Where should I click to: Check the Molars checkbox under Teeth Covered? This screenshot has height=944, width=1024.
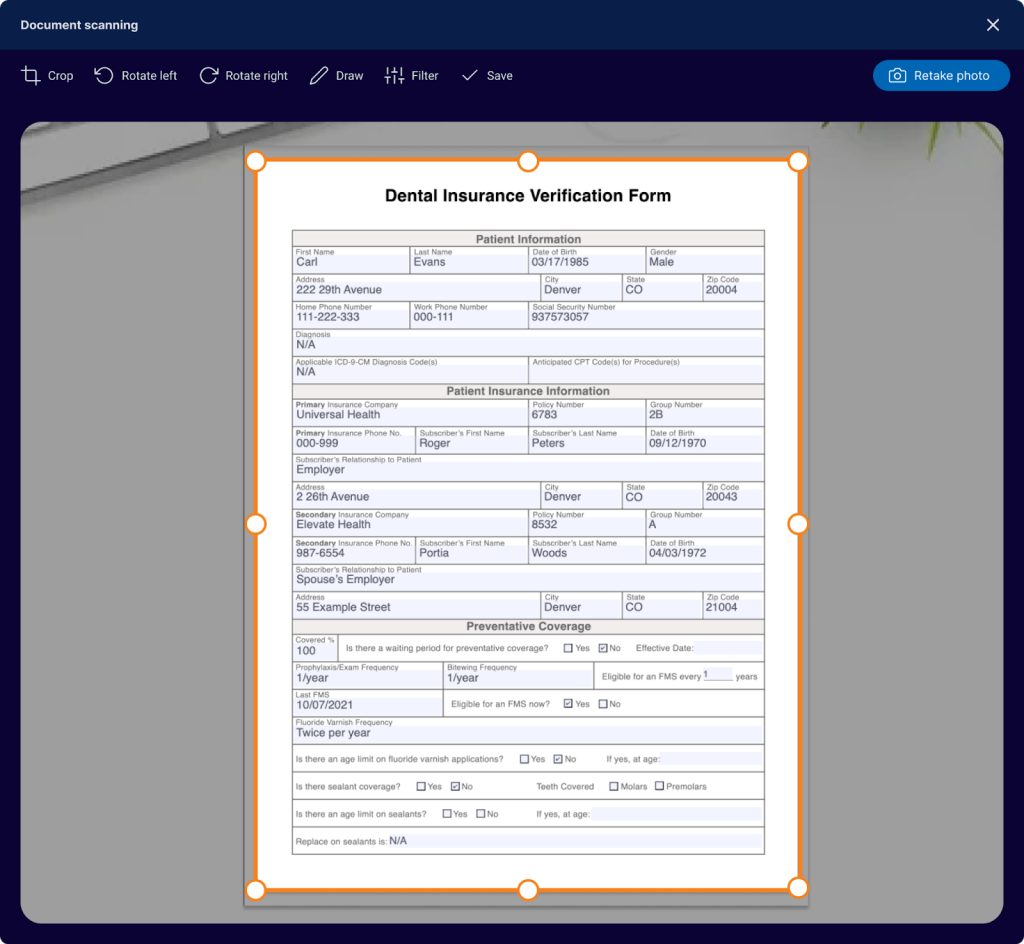click(x=614, y=786)
